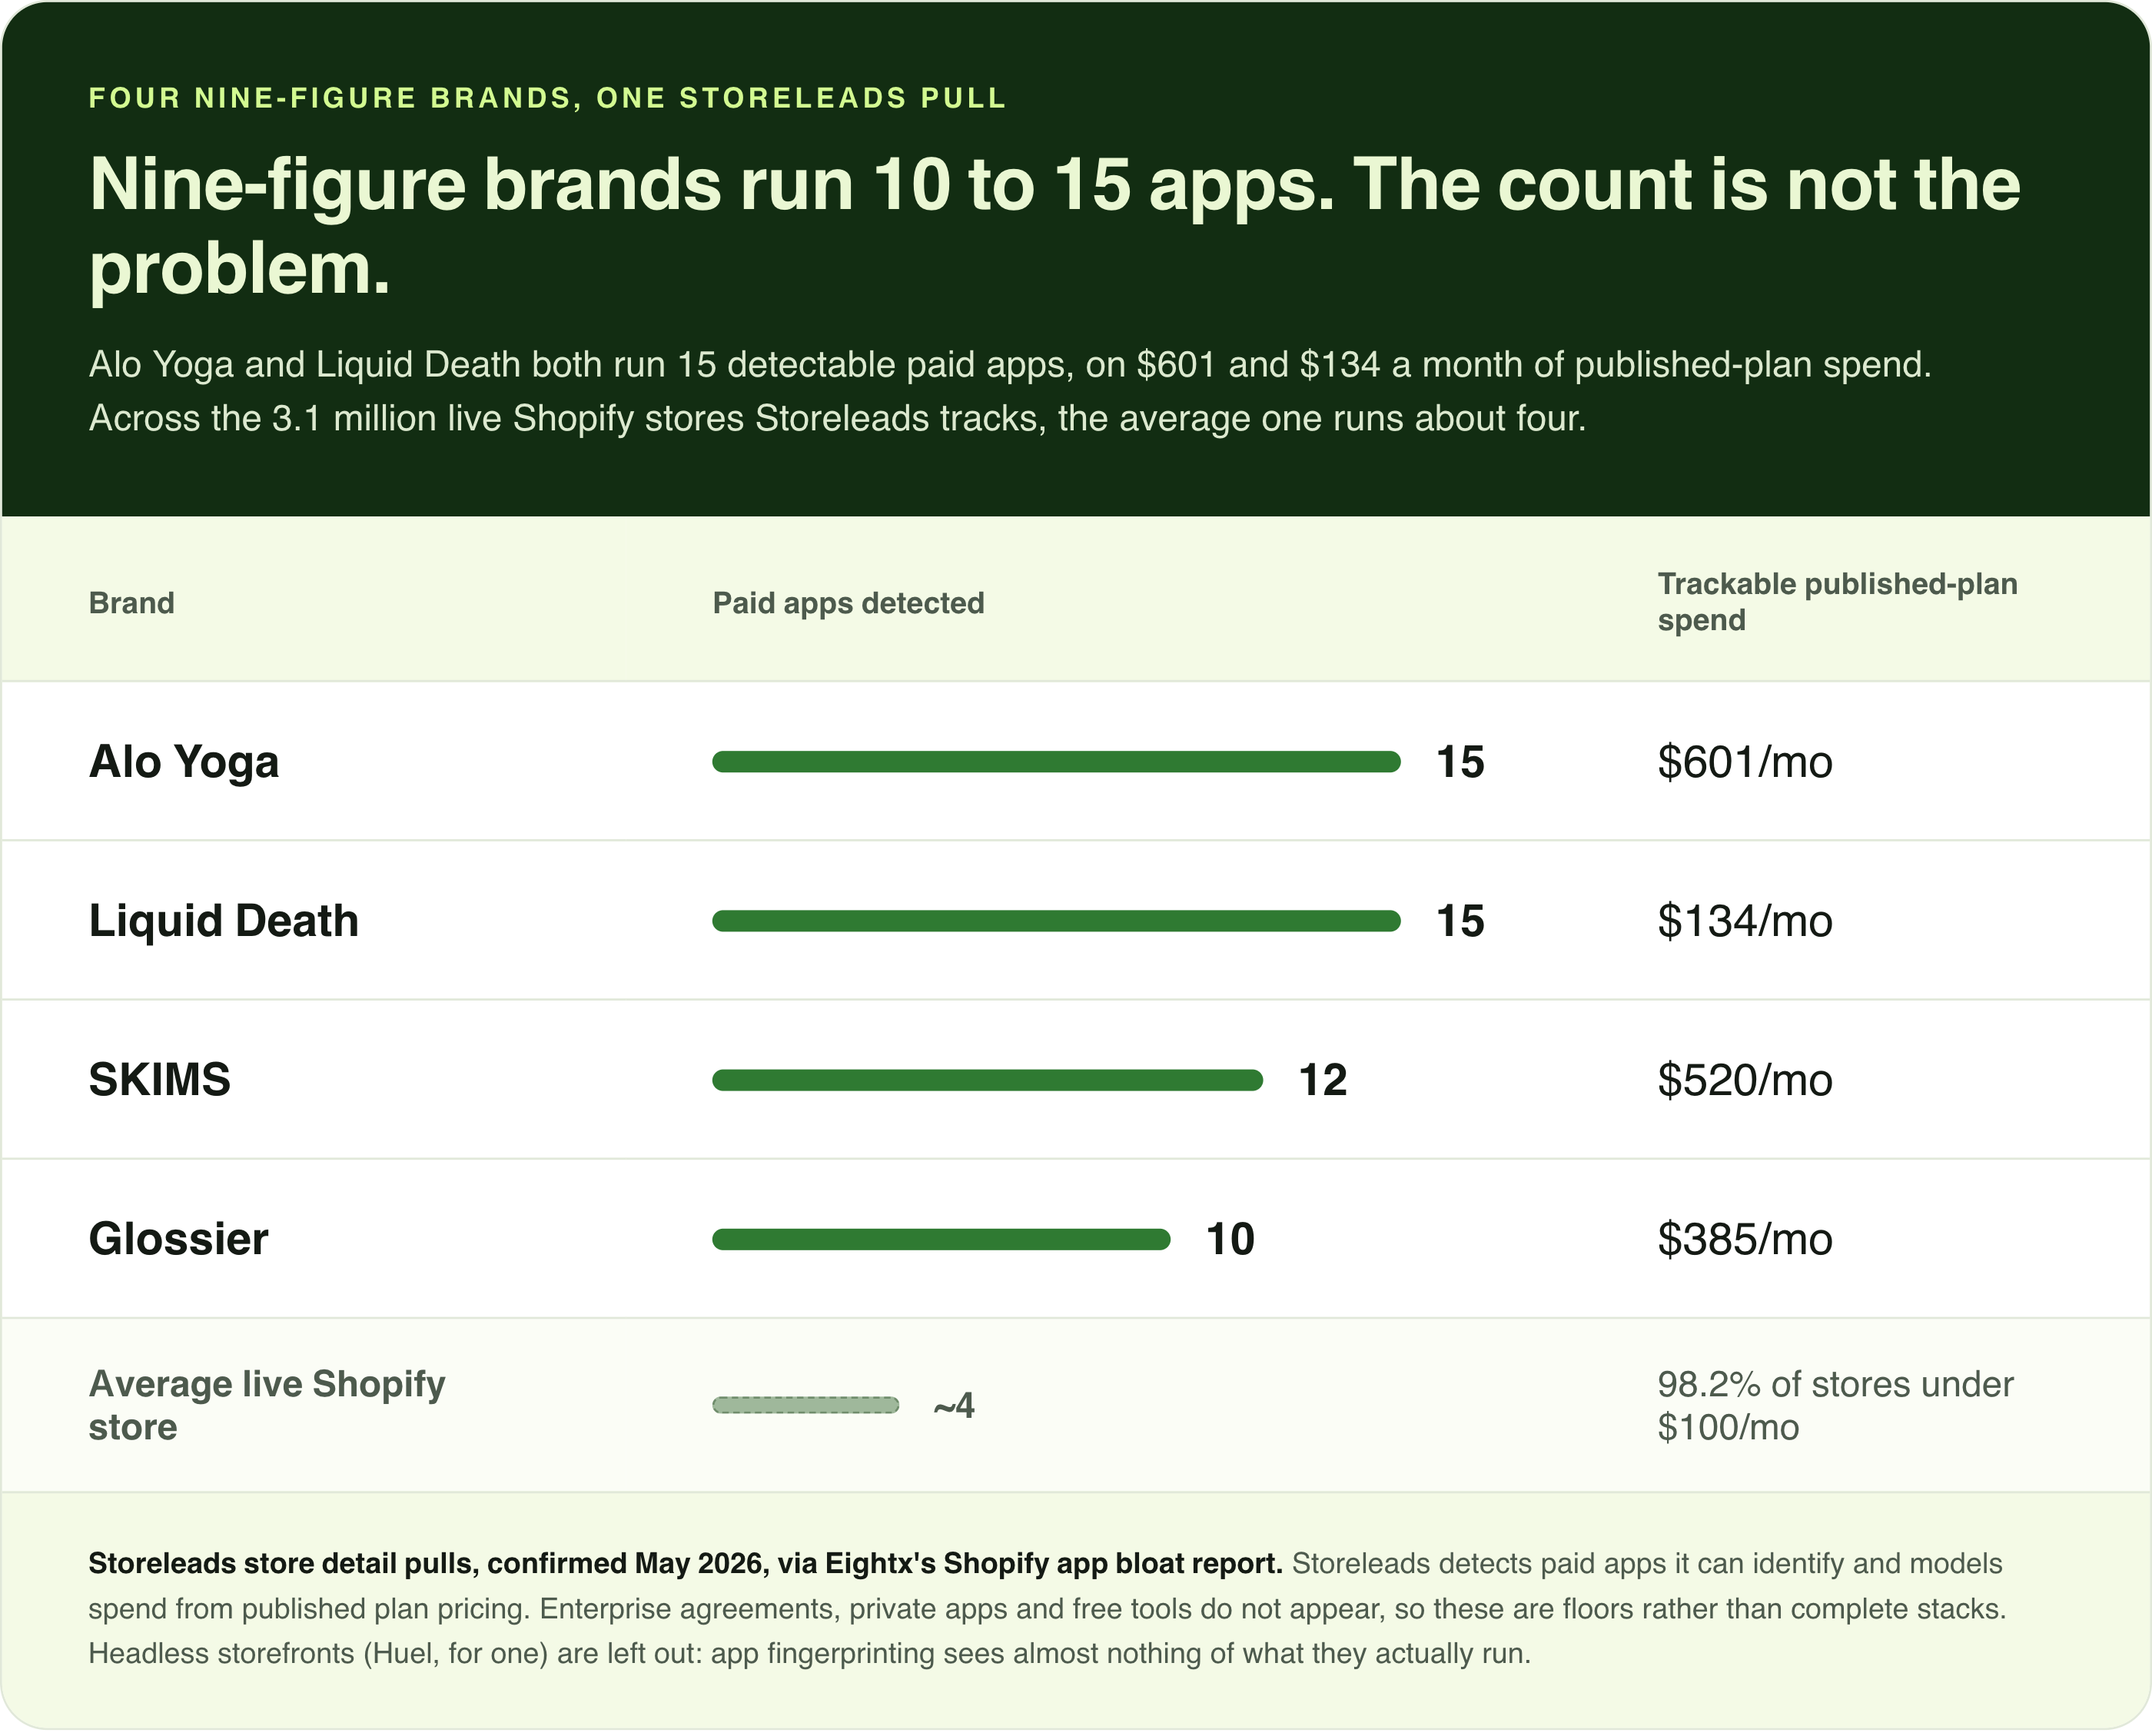Click the count '15' in Alo Yoga row
The image size is (2152, 1736).
point(1460,762)
